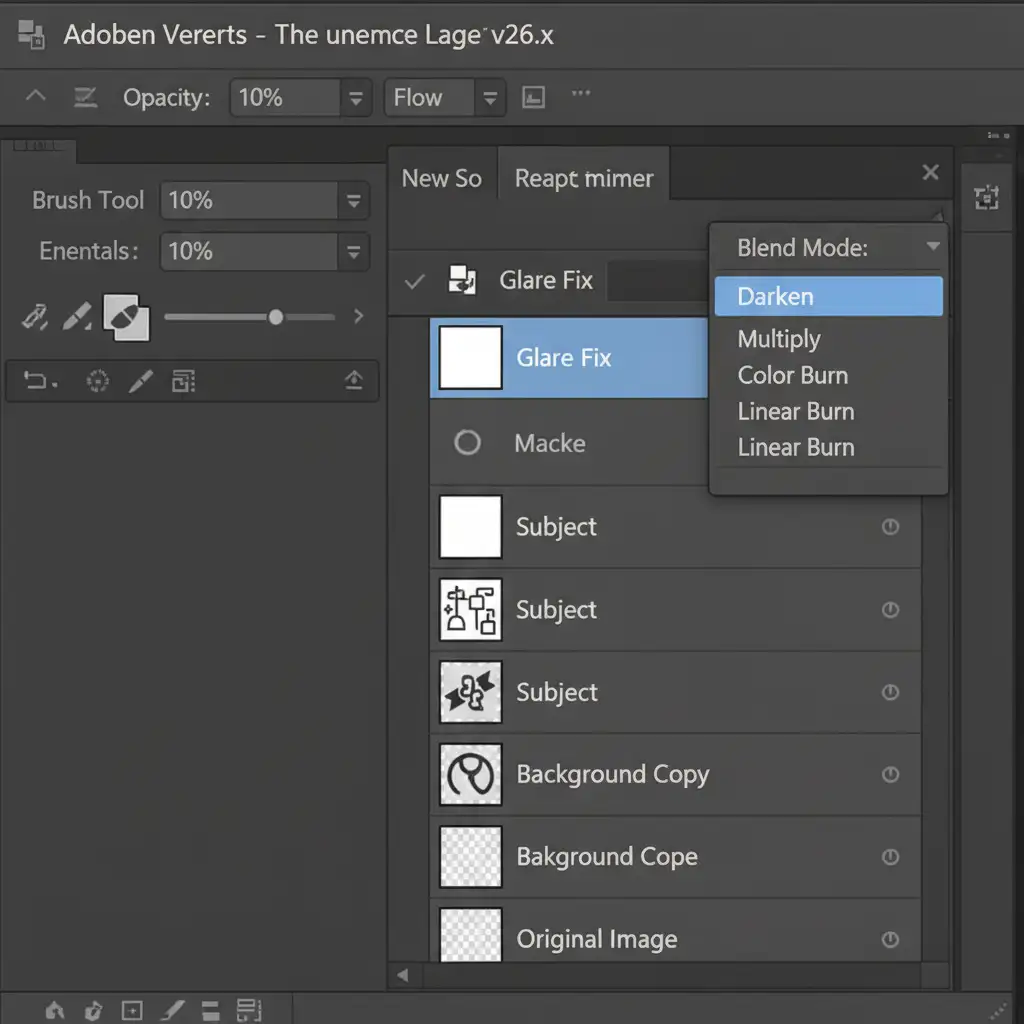
Task: Open the Brush Tool percentage dropdown
Action: [353, 201]
